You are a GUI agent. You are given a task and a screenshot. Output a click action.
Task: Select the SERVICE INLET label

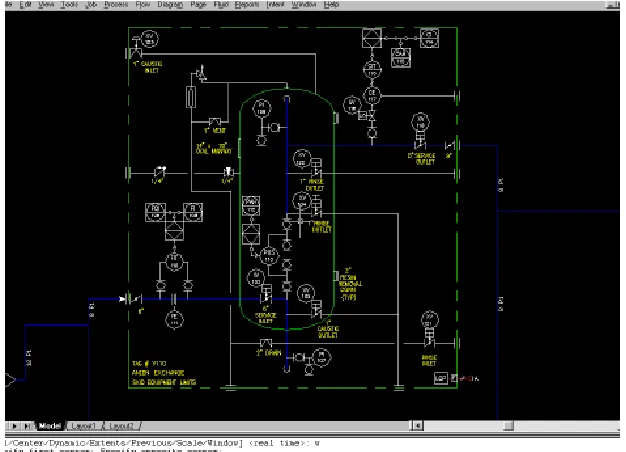click(265, 315)
